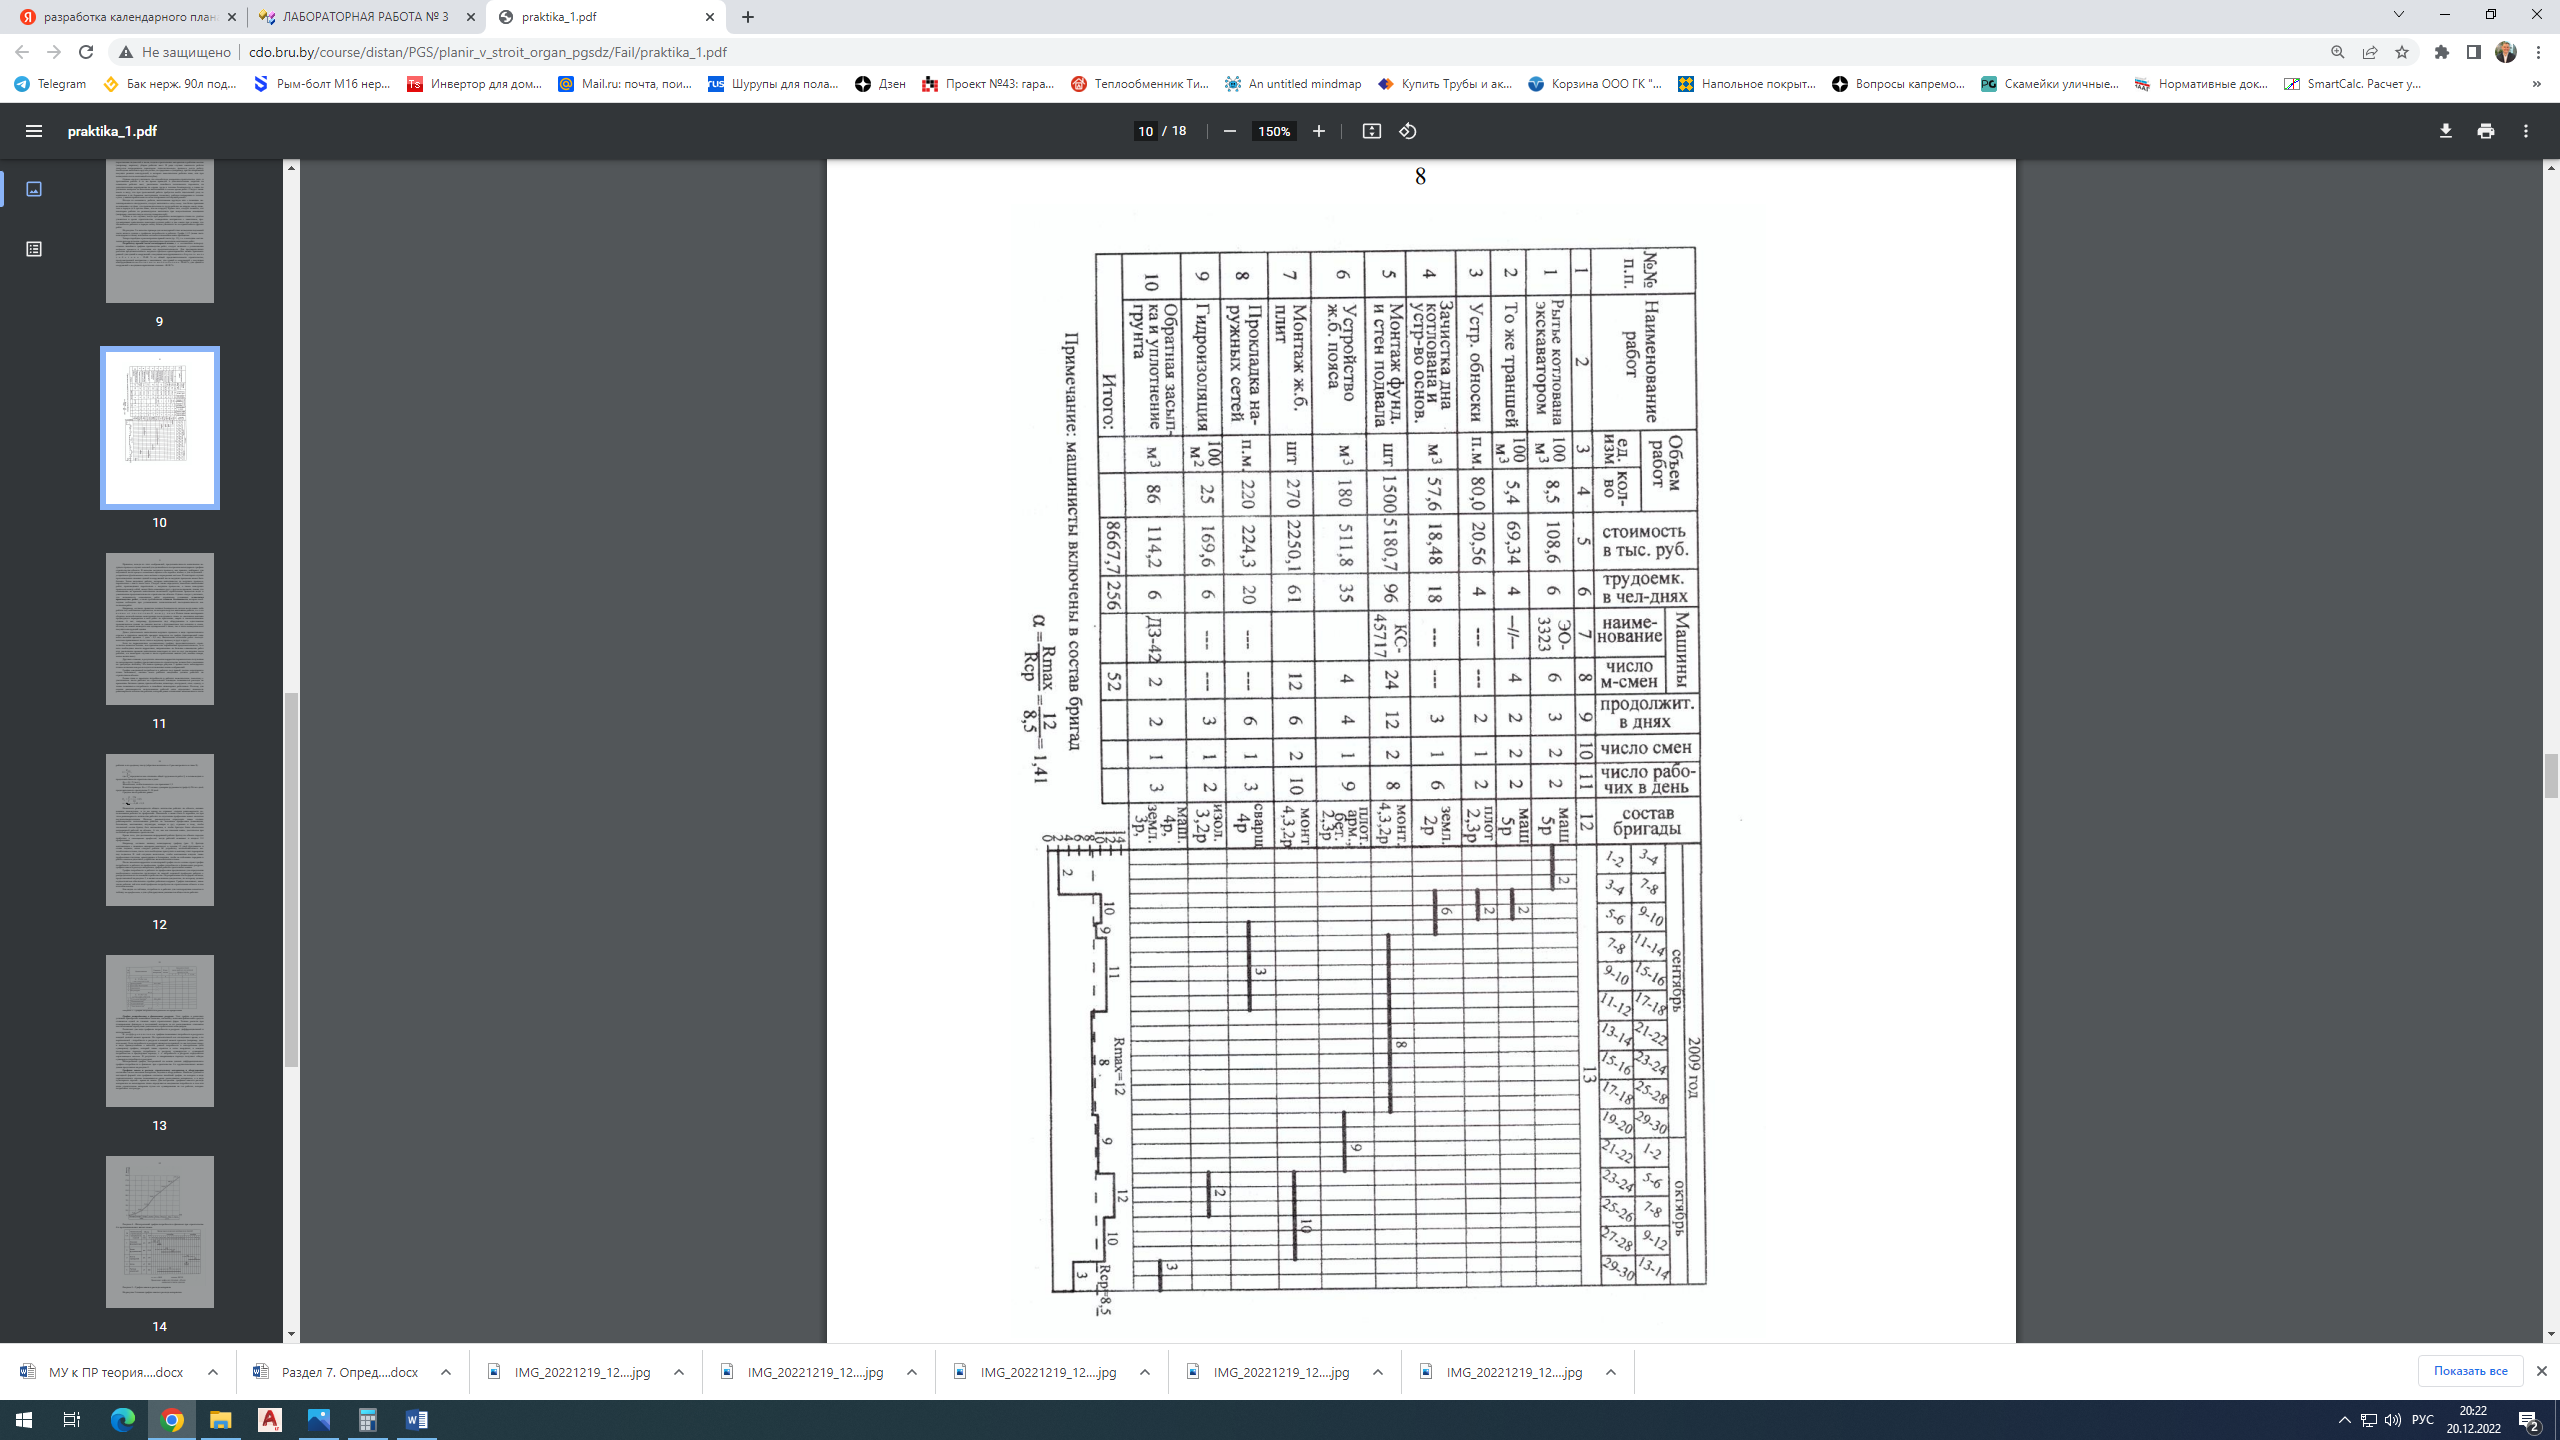Share this page icon
2560x1440 pixels.
click(x=2370, y=52)
